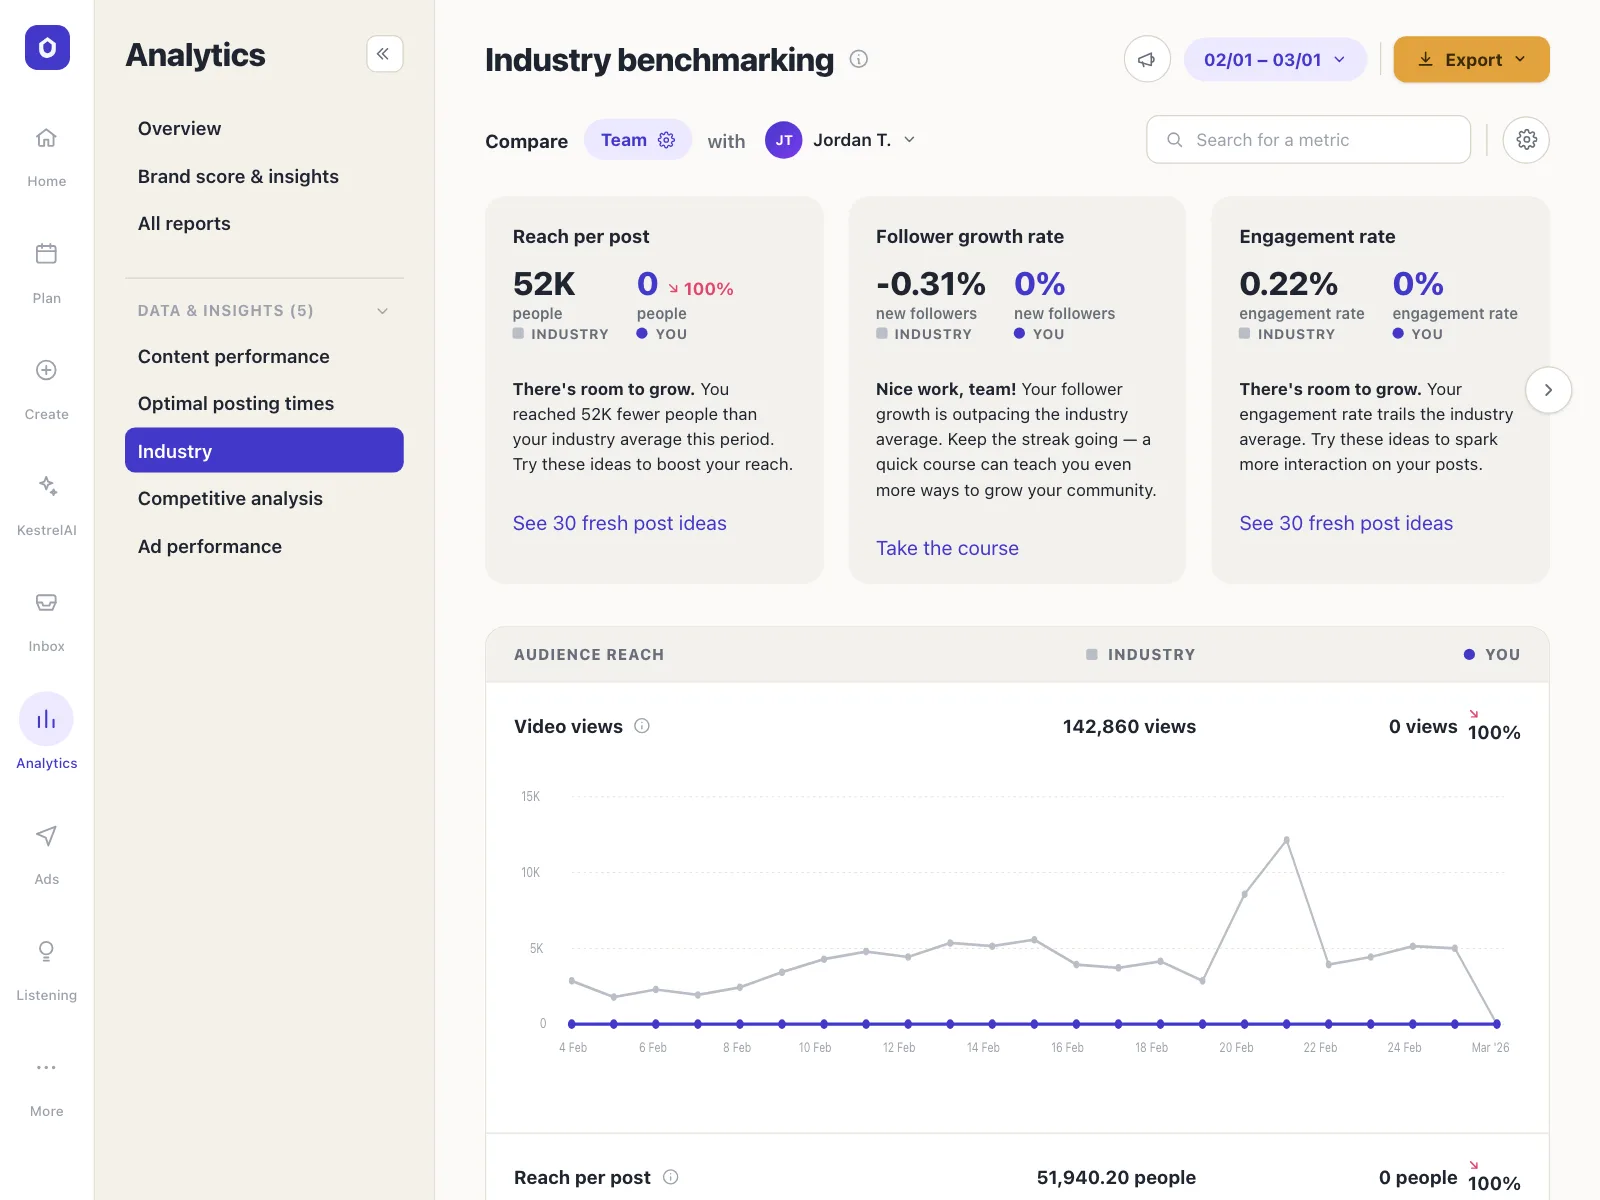Go to Home in the sidebar
The height and width of the screenshot is (1200, 1600).
click(x=47, y=156)
